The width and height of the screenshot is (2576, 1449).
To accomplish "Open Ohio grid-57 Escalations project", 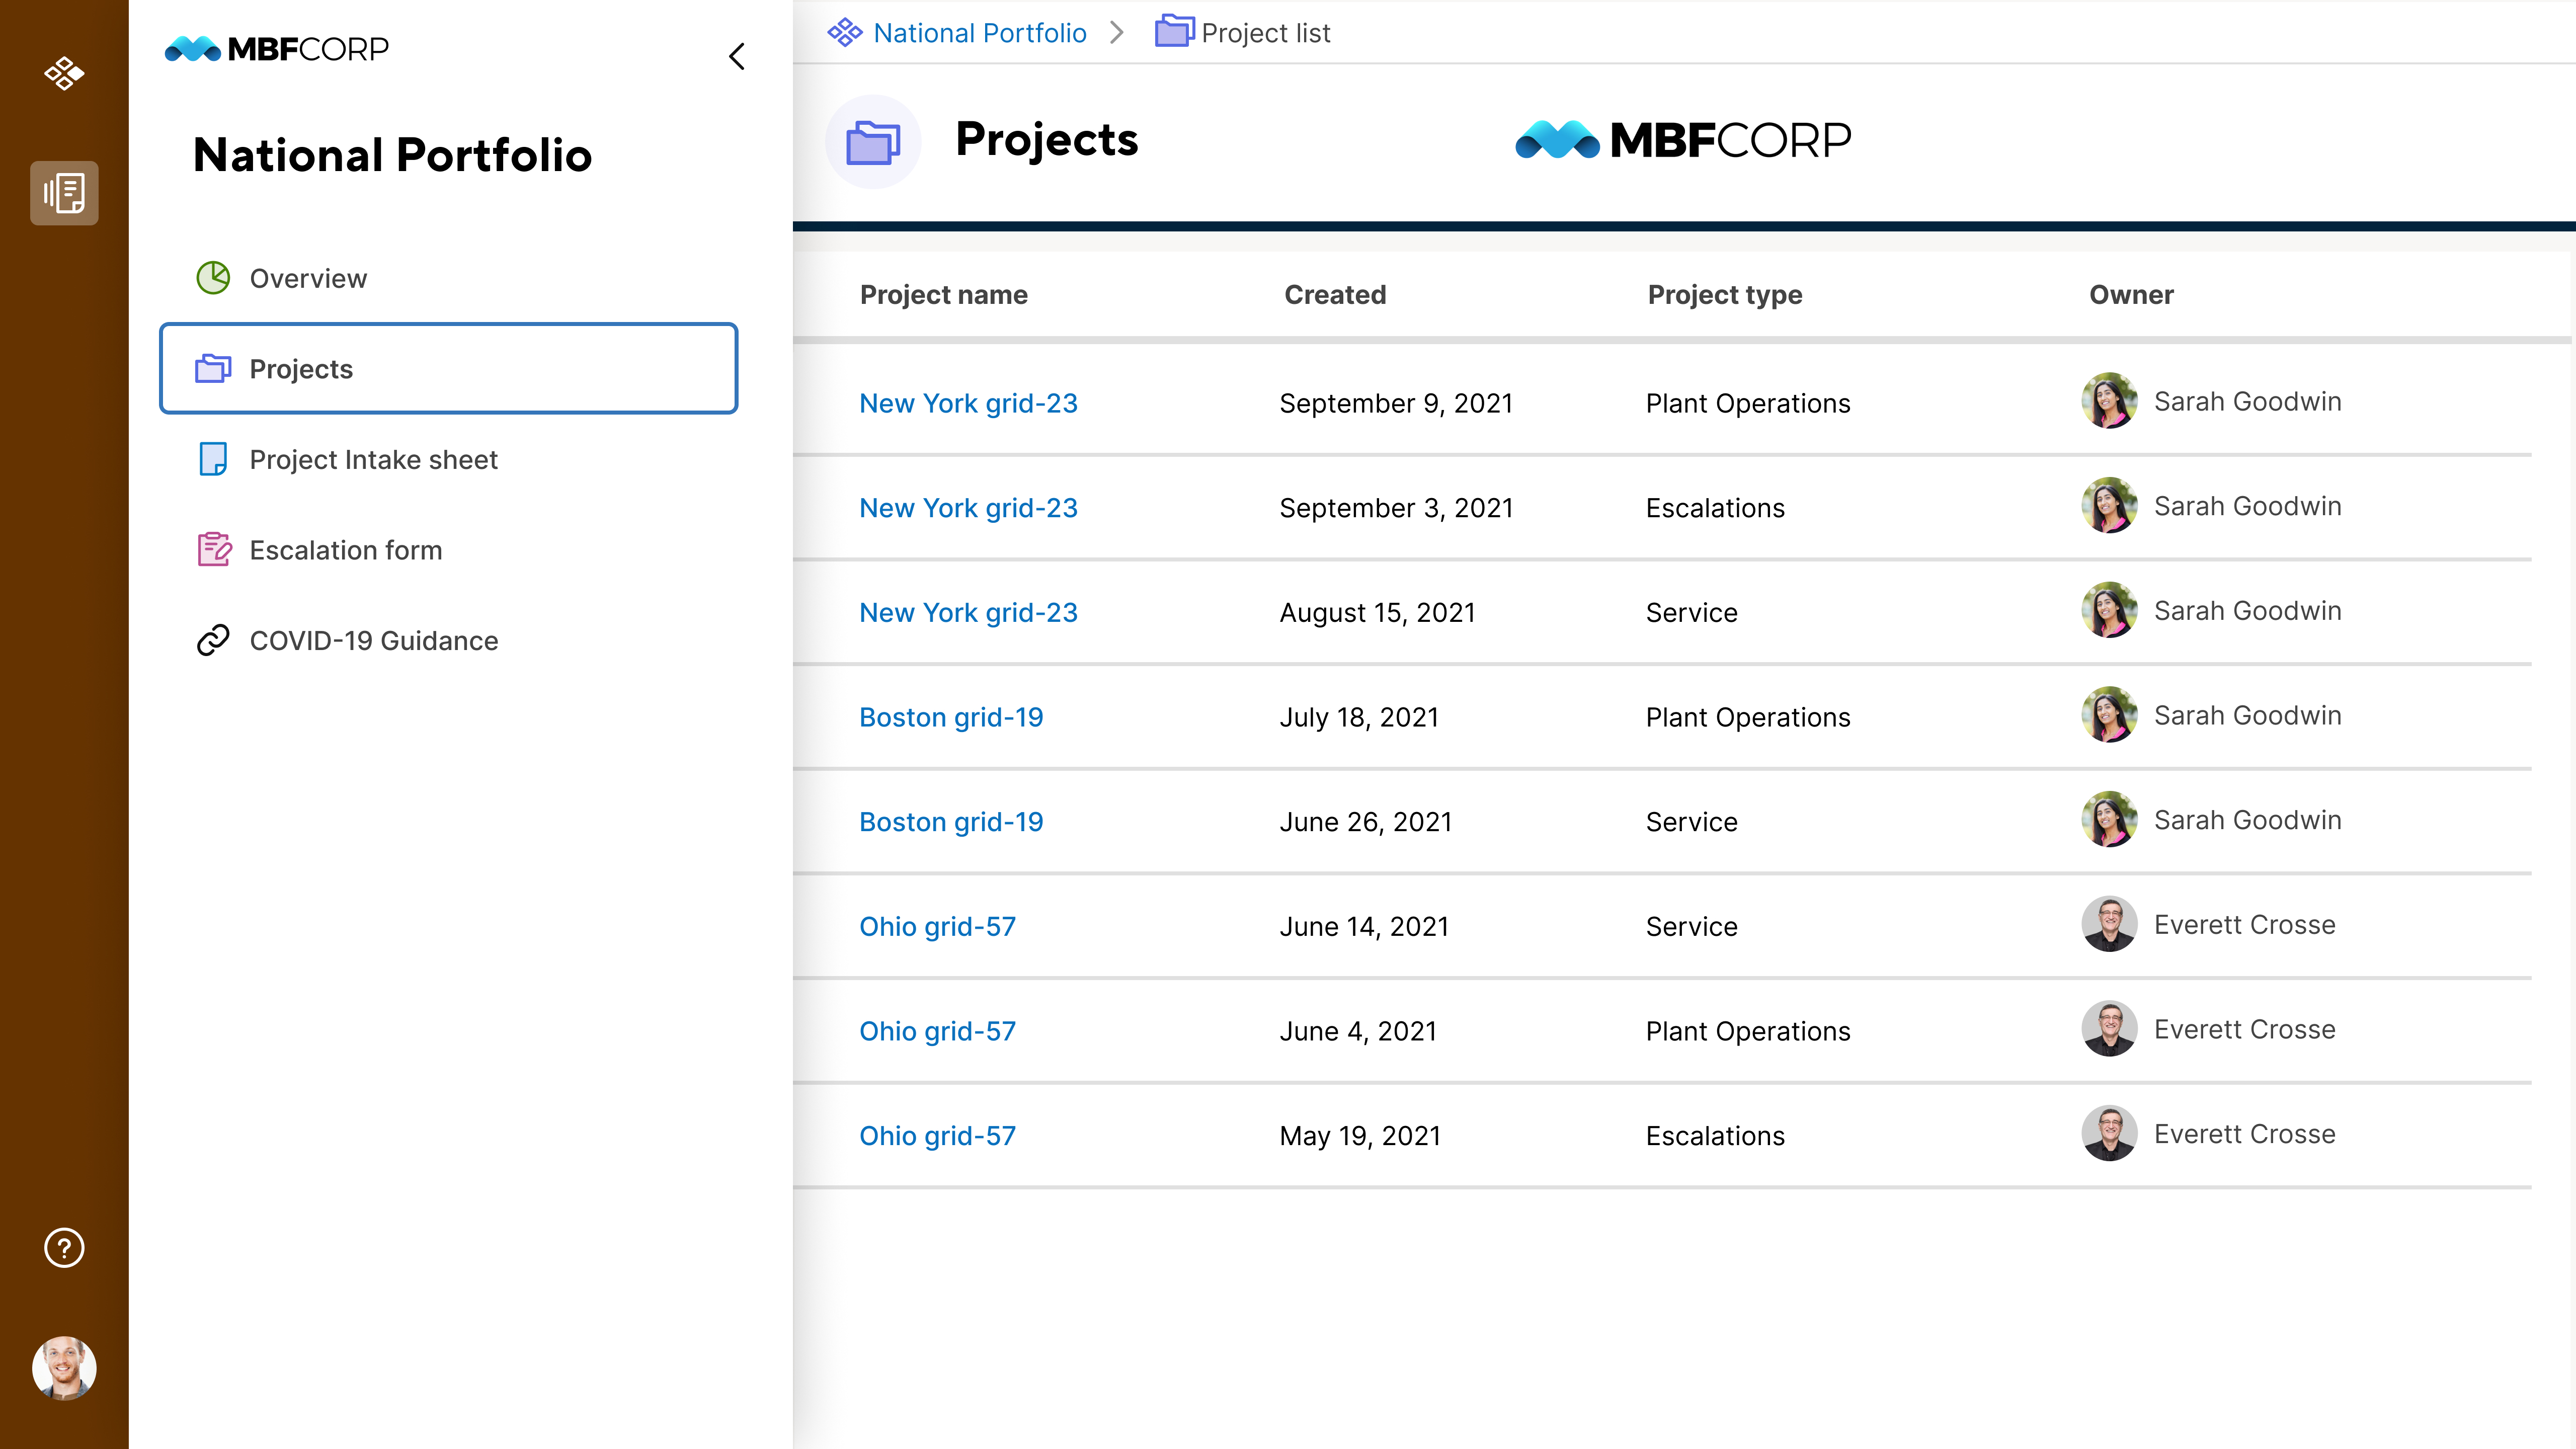I will coord(936,1134).
